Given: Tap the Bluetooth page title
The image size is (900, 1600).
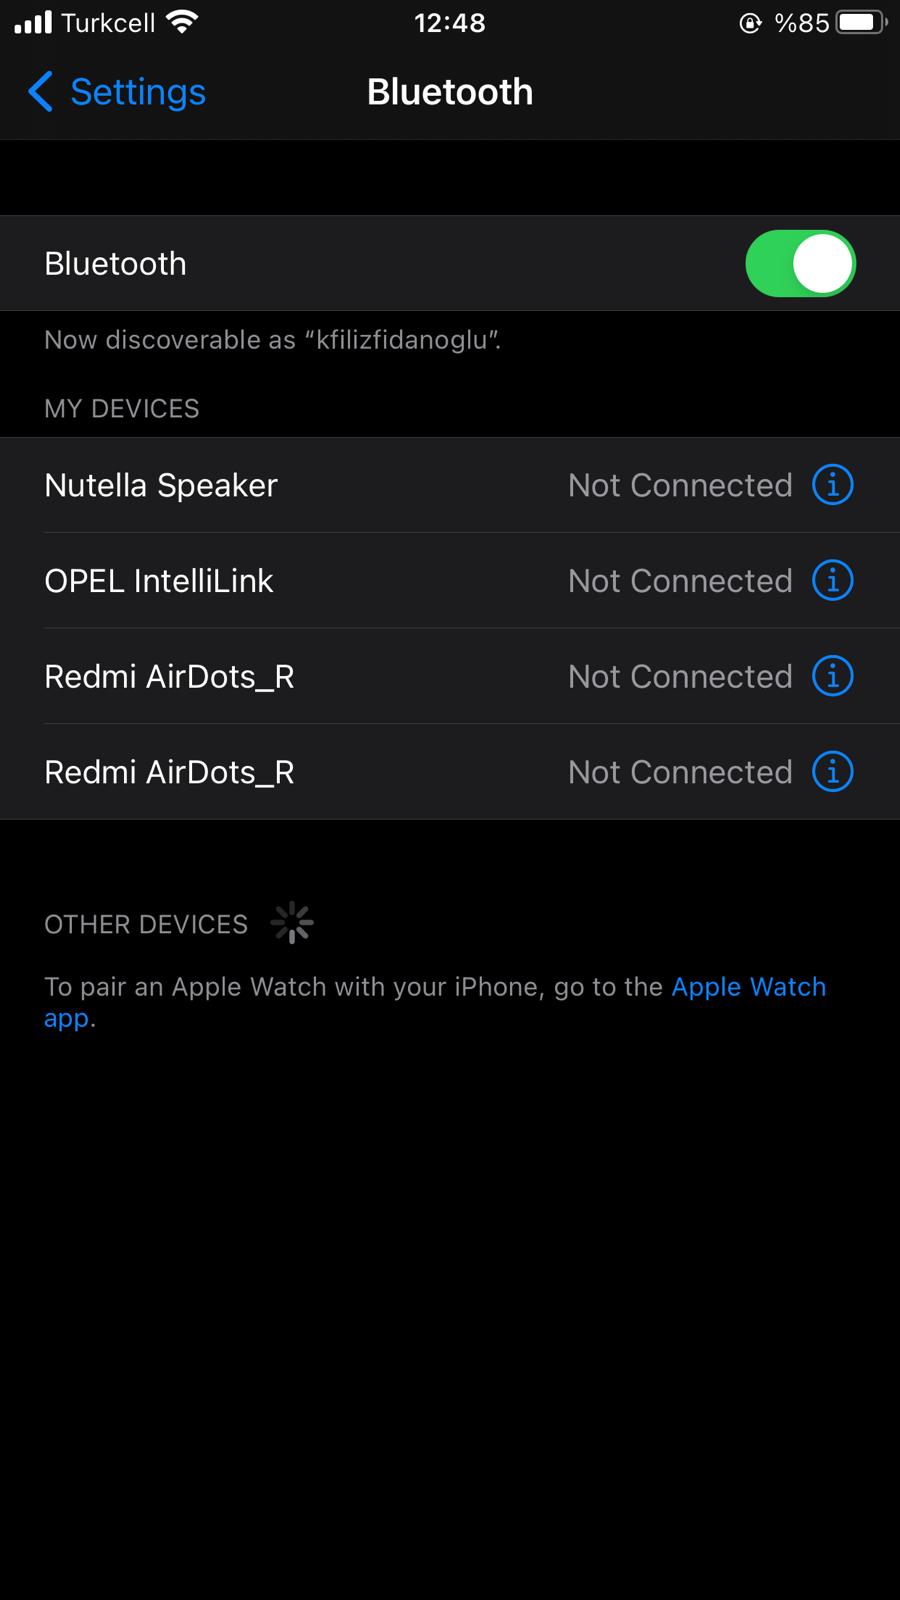Looking at the screenshot, I should 450,92.
